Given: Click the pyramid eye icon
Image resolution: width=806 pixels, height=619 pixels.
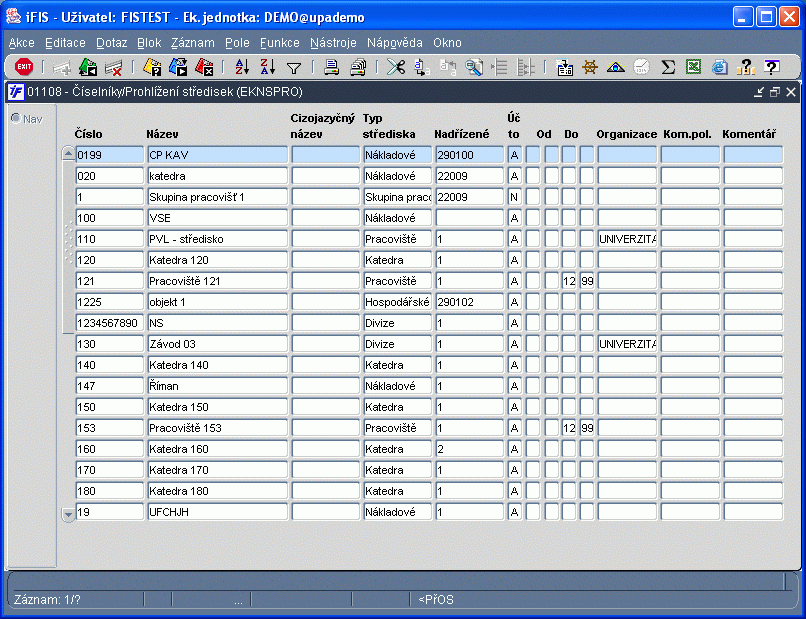Looking at the screenshot, I should pos(616,67).
